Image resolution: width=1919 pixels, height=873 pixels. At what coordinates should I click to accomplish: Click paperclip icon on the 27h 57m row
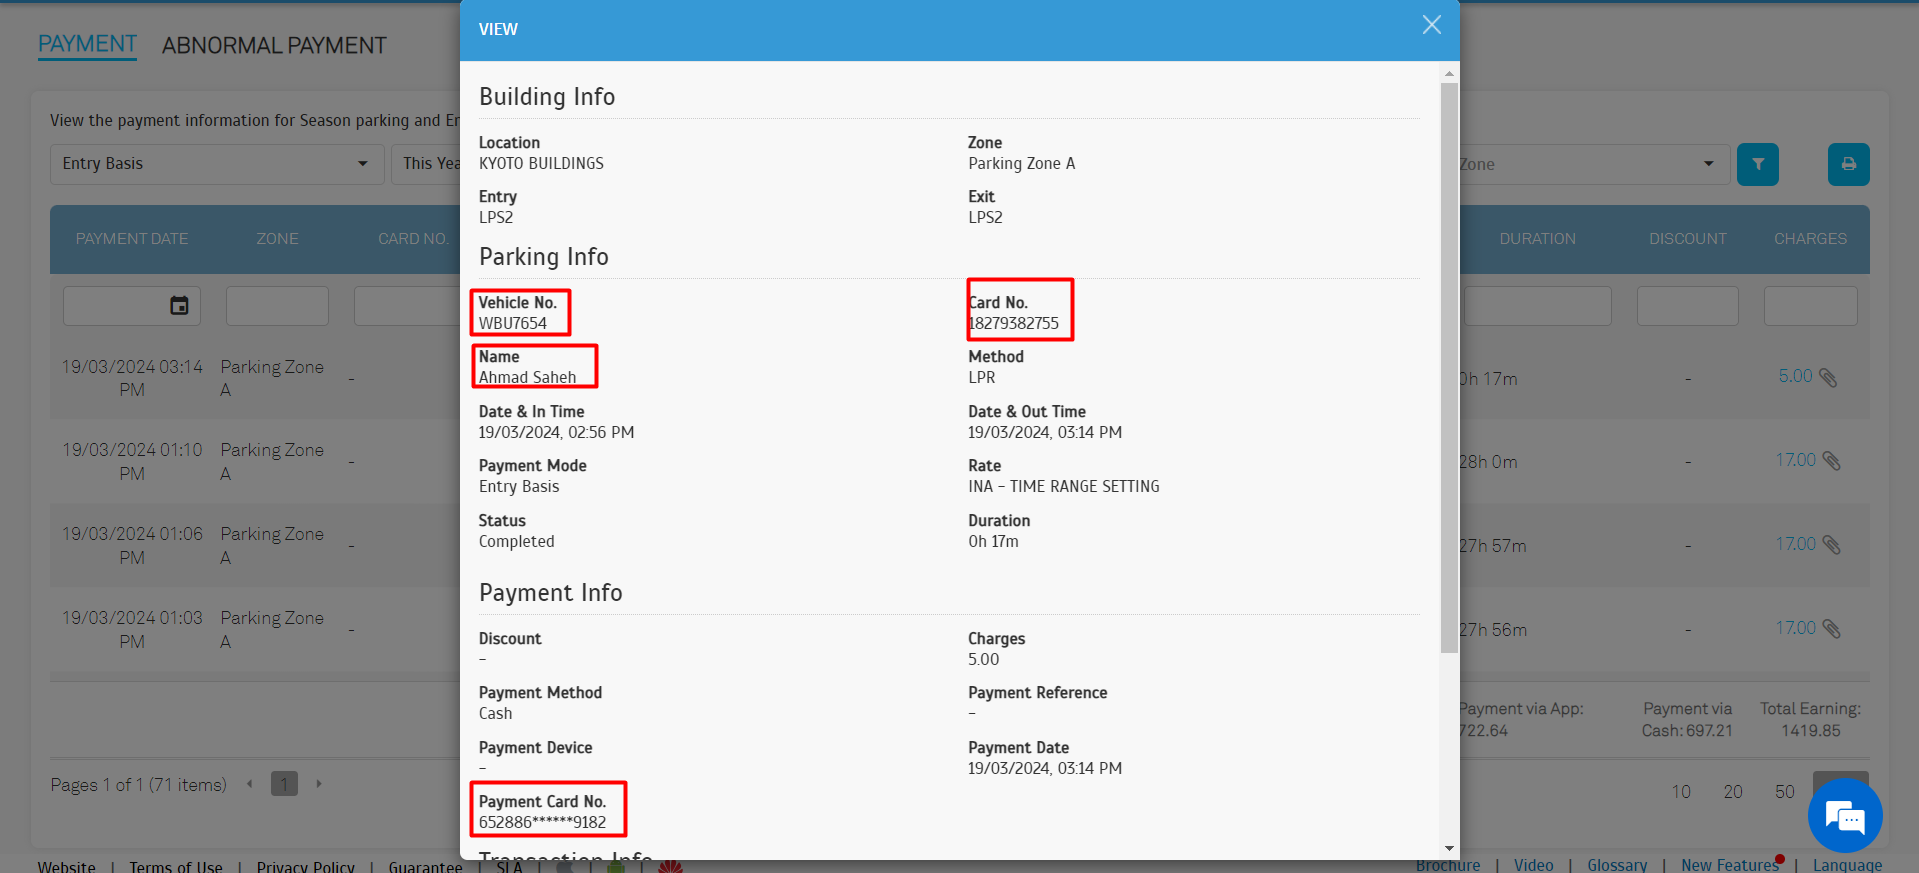point(1831,545)
